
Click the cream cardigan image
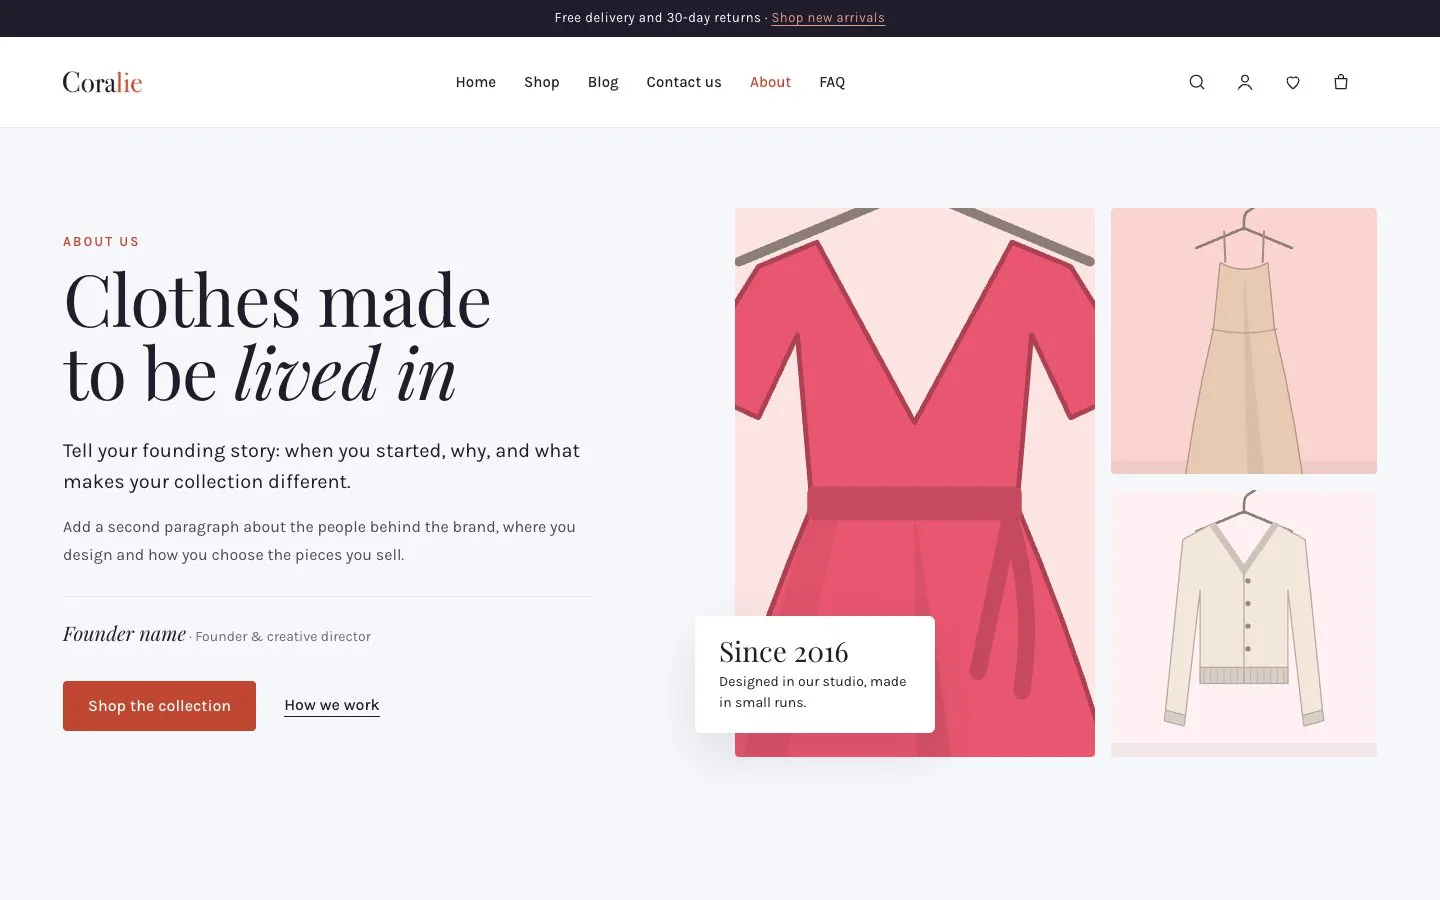click(1244, 623)
